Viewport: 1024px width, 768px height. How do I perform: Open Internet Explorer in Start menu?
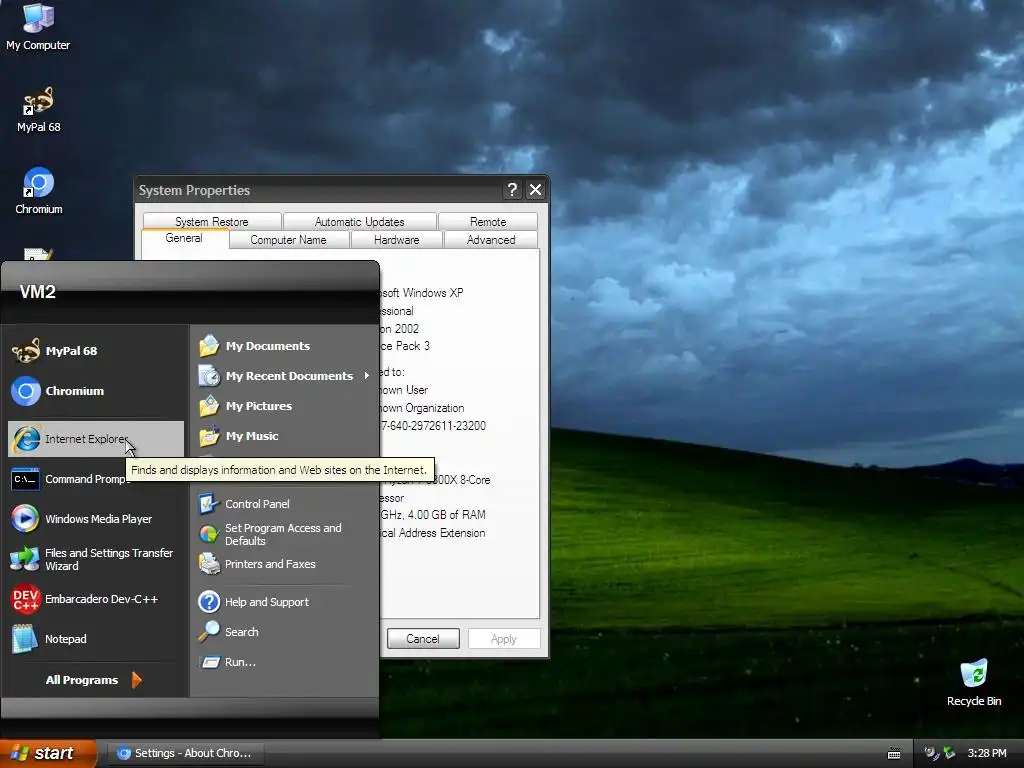coord(95,439)
